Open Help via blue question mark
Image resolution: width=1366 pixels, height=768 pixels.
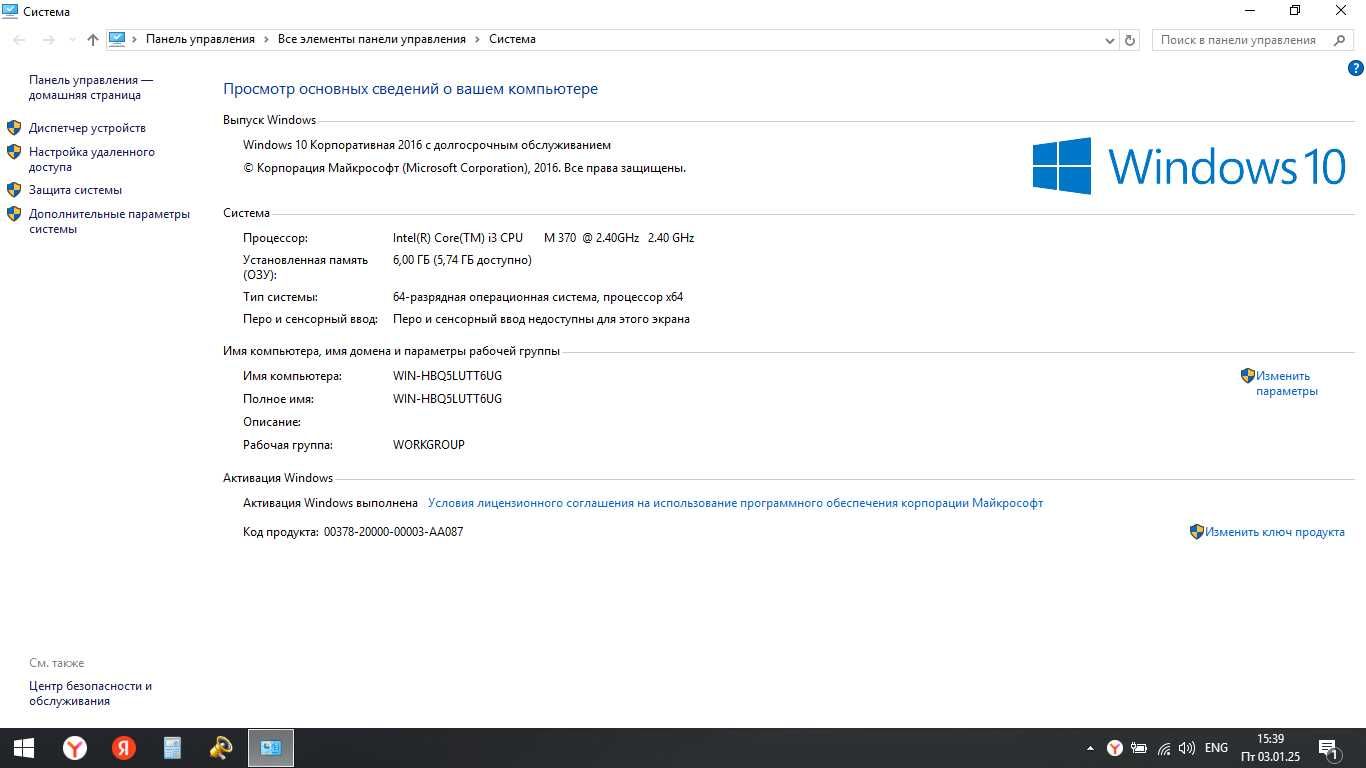click(1356, 69)
